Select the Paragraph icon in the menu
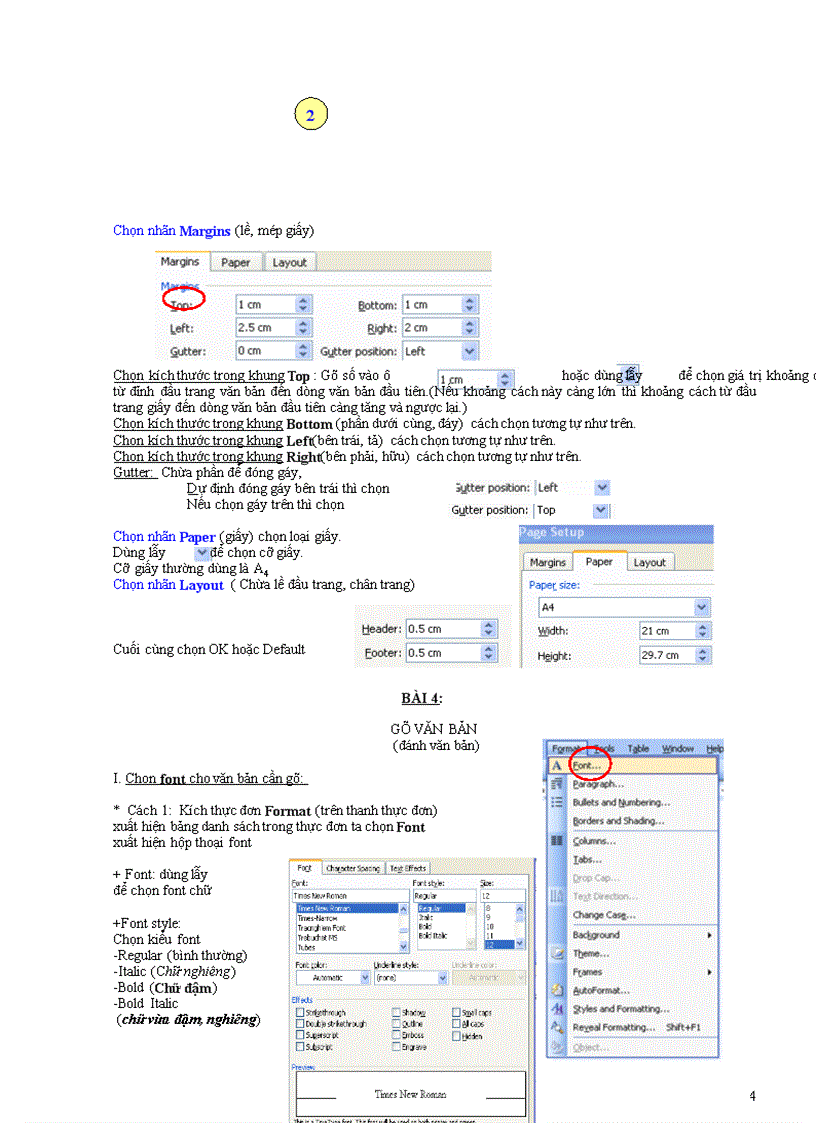Screen dimensions: 816x1123 coord(556,784)
